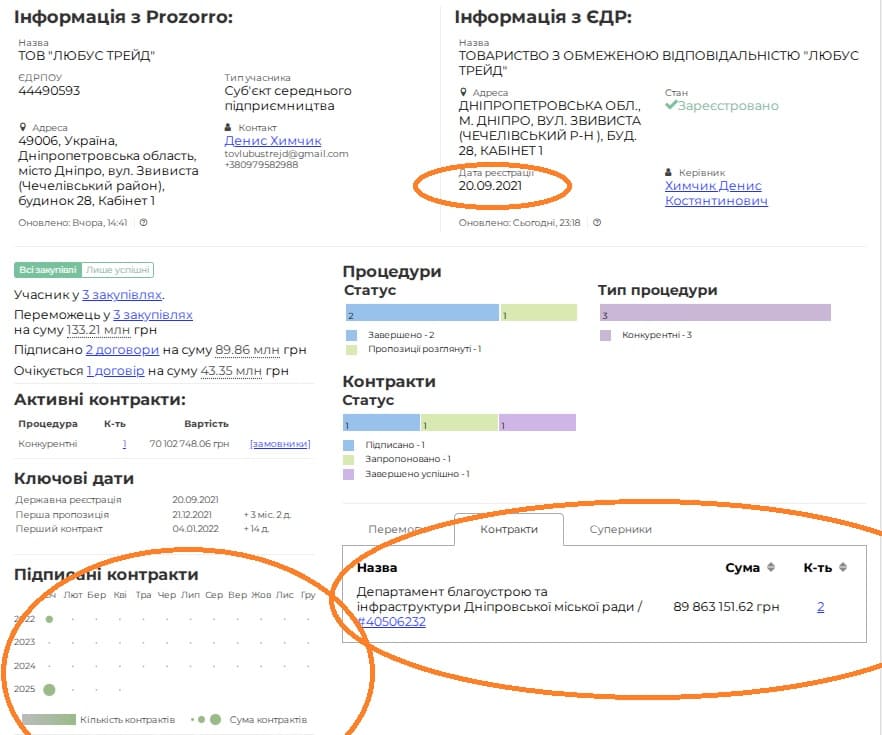This screenshot has width=882, height=735.
Task: Click the map pin icon in Prozorro address
Action: point(22,128)
